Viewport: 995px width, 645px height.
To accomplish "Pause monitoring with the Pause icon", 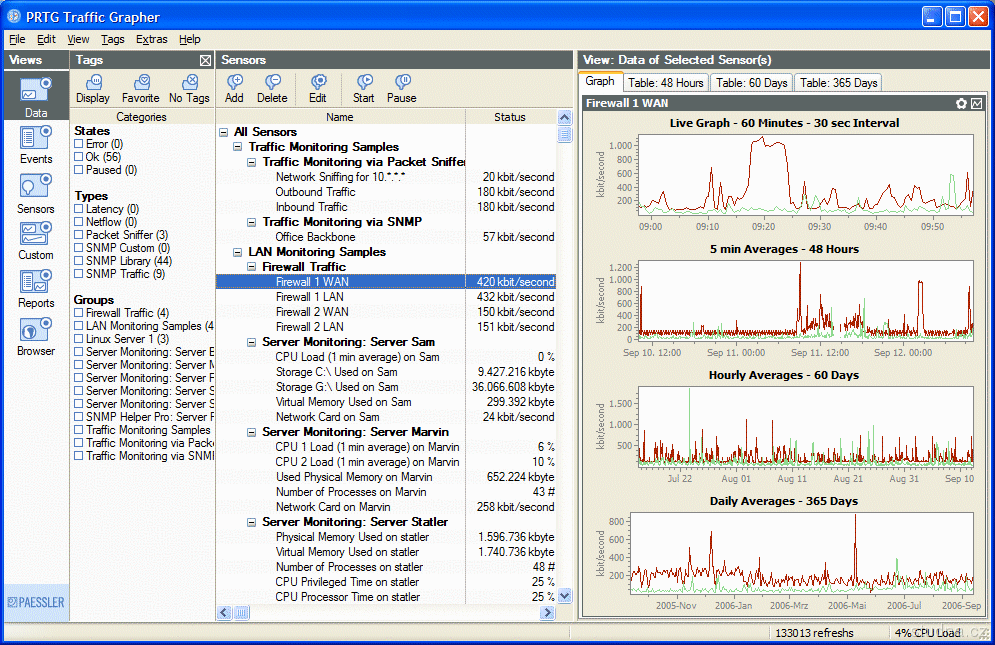I will 402,83.
